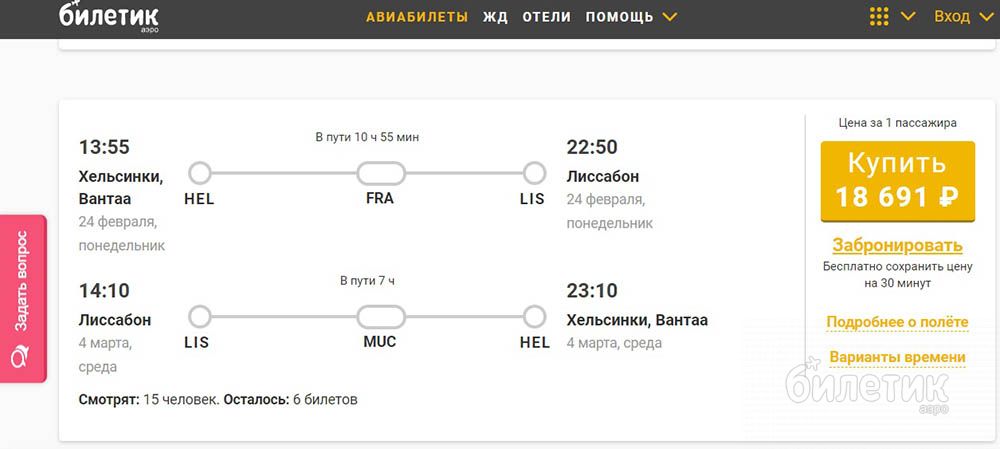Click the HEL departure circle marker
Image resolution: width=1000 pixels, height=449 pixels.
pos(200,173)
